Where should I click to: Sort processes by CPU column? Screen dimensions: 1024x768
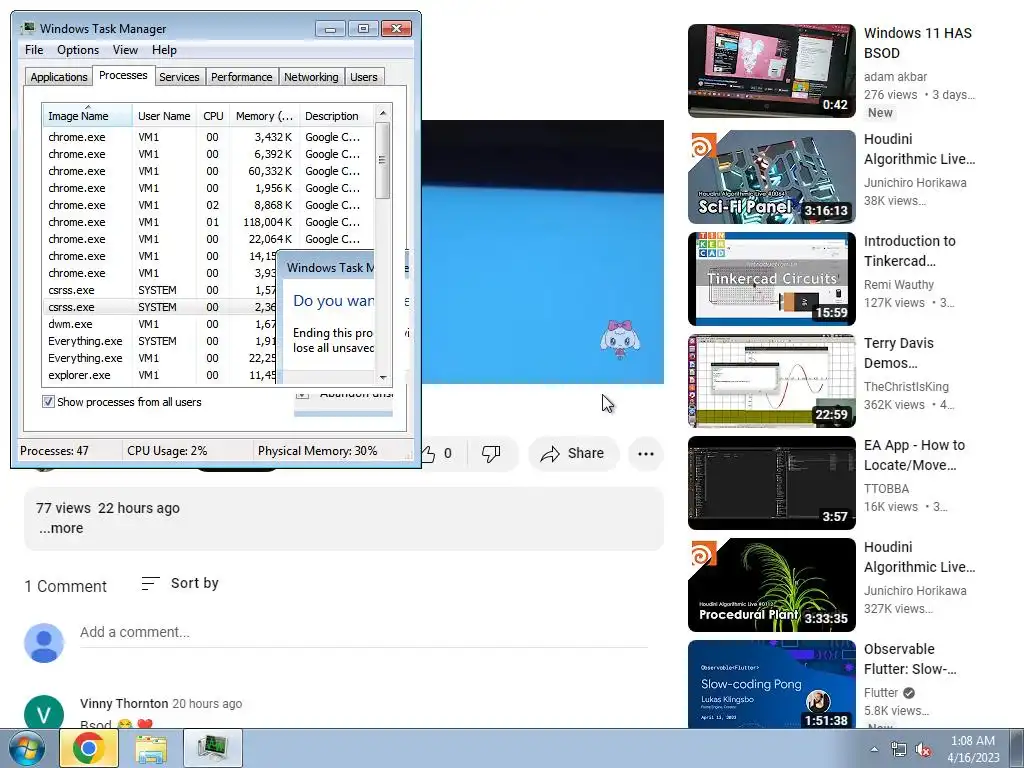[x=213, y=116]
